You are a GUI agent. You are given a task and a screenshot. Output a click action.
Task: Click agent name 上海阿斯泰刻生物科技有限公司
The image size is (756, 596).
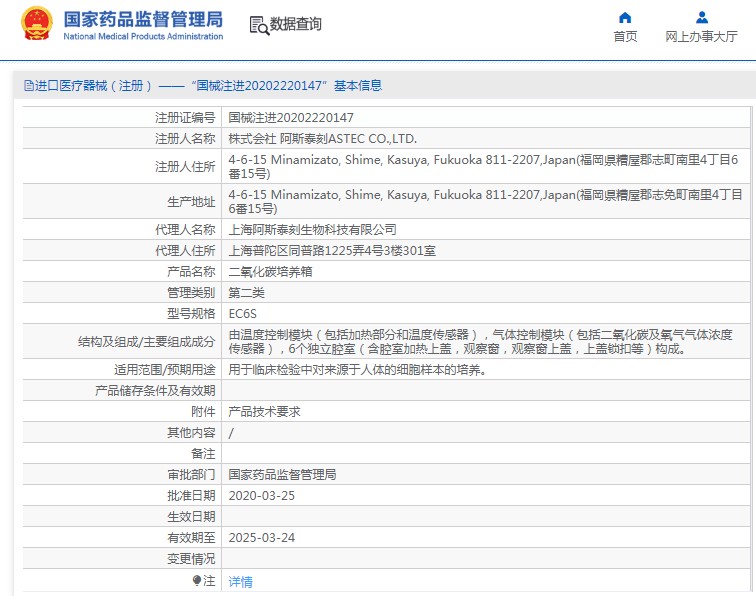pyautogui.click(x=312, y=230)
